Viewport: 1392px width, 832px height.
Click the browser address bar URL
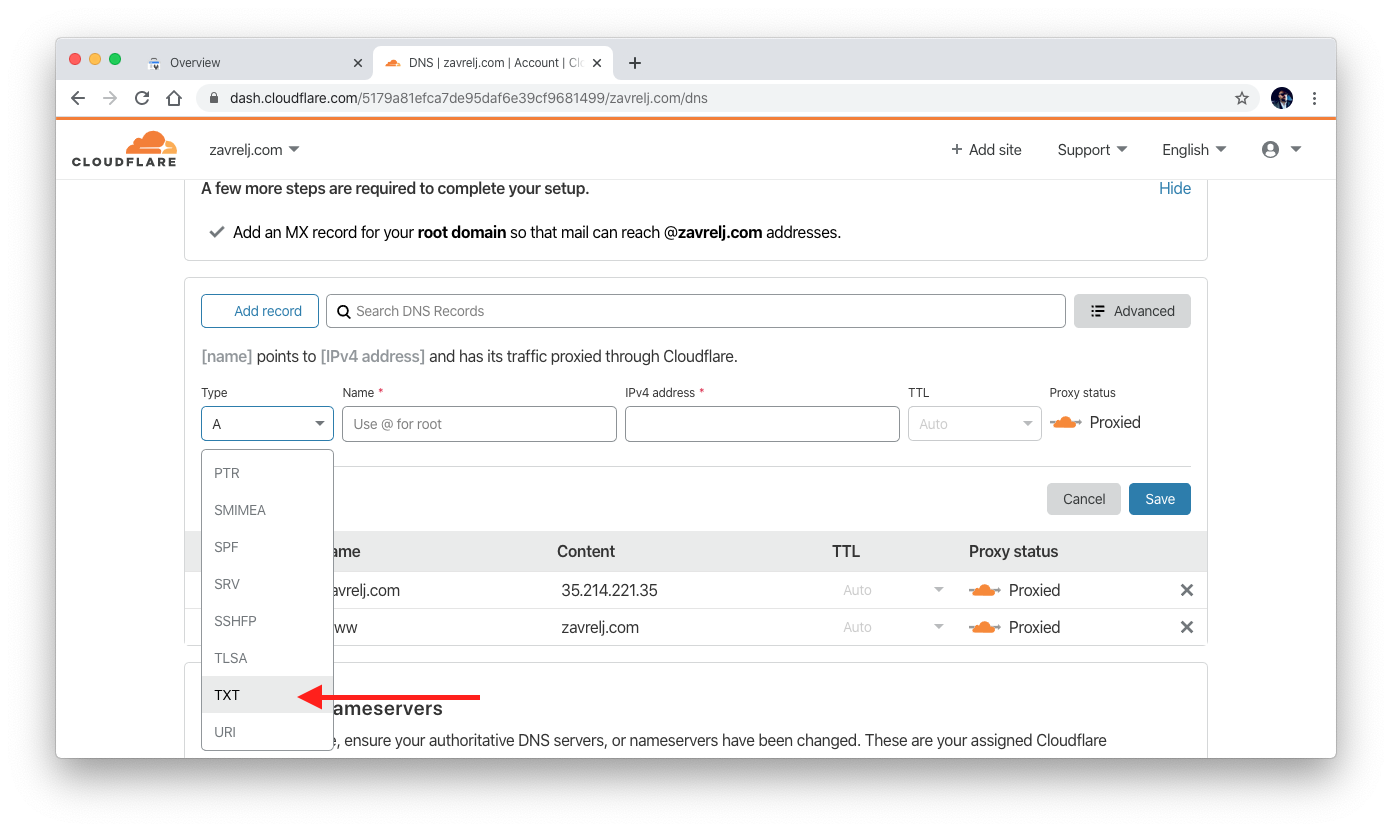click(x=469, y=98)
